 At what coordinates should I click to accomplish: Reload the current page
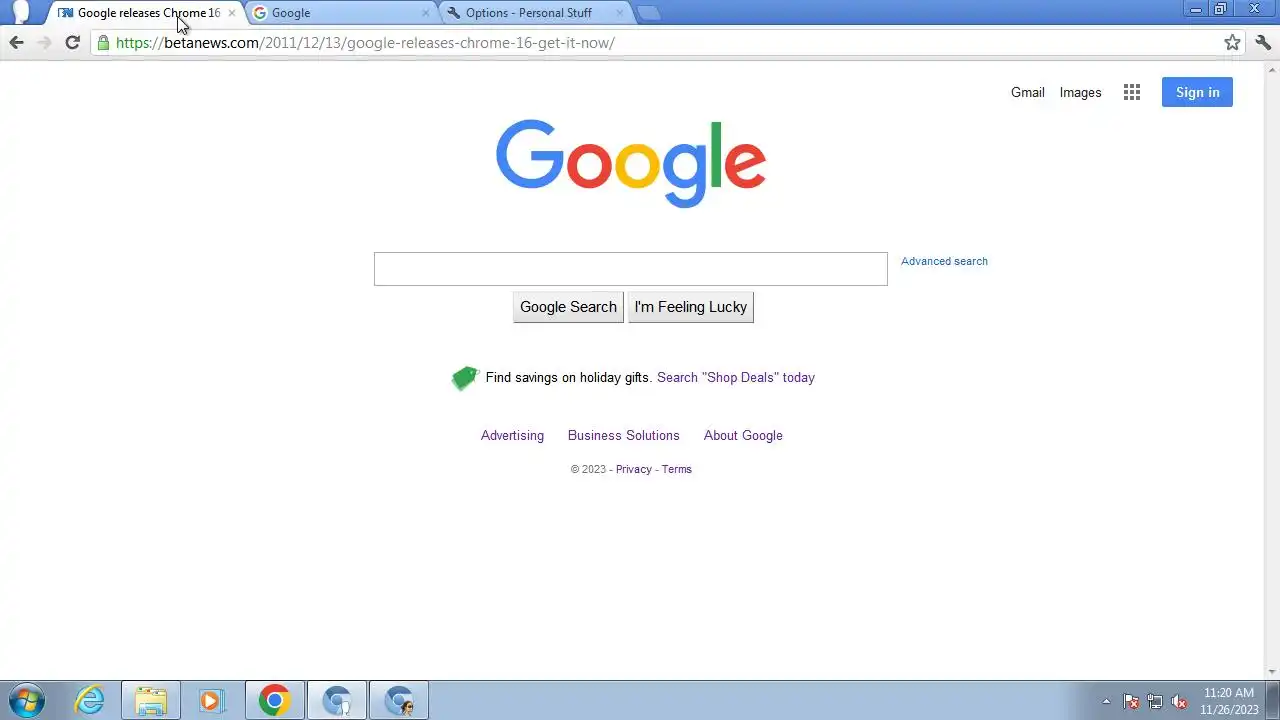coord(72,42)
